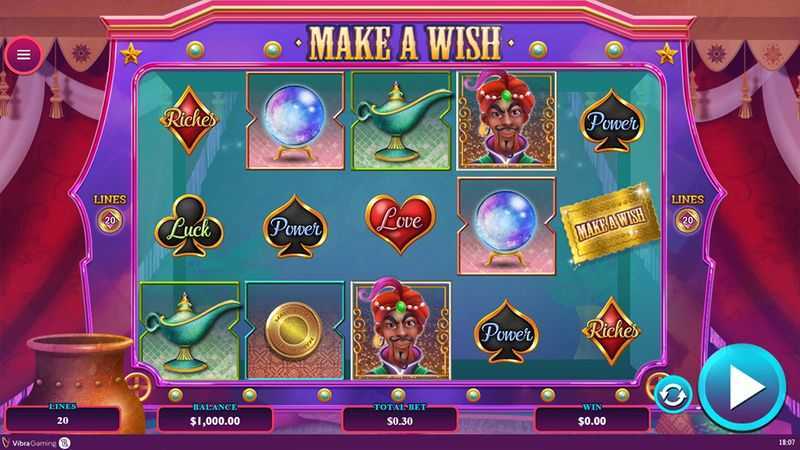Image resolution: width=800 pixels, height=450 pixels.
Task: Select the crystal ball in top row
Action: [x=295, y=120]
